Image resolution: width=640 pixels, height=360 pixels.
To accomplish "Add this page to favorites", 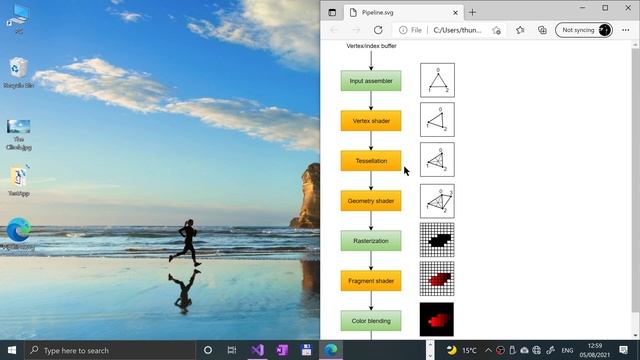I will coord(496,30).
